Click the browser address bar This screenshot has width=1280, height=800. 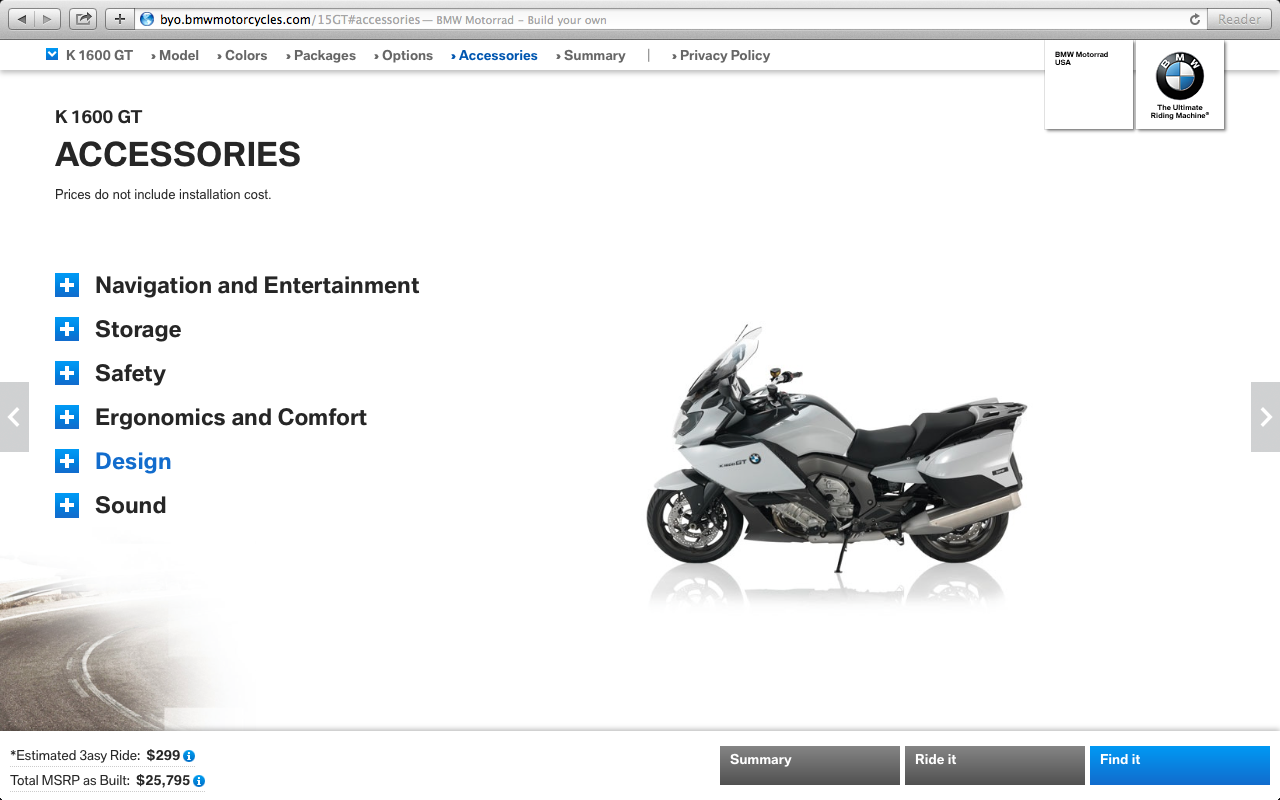click(x=670, y=19)
